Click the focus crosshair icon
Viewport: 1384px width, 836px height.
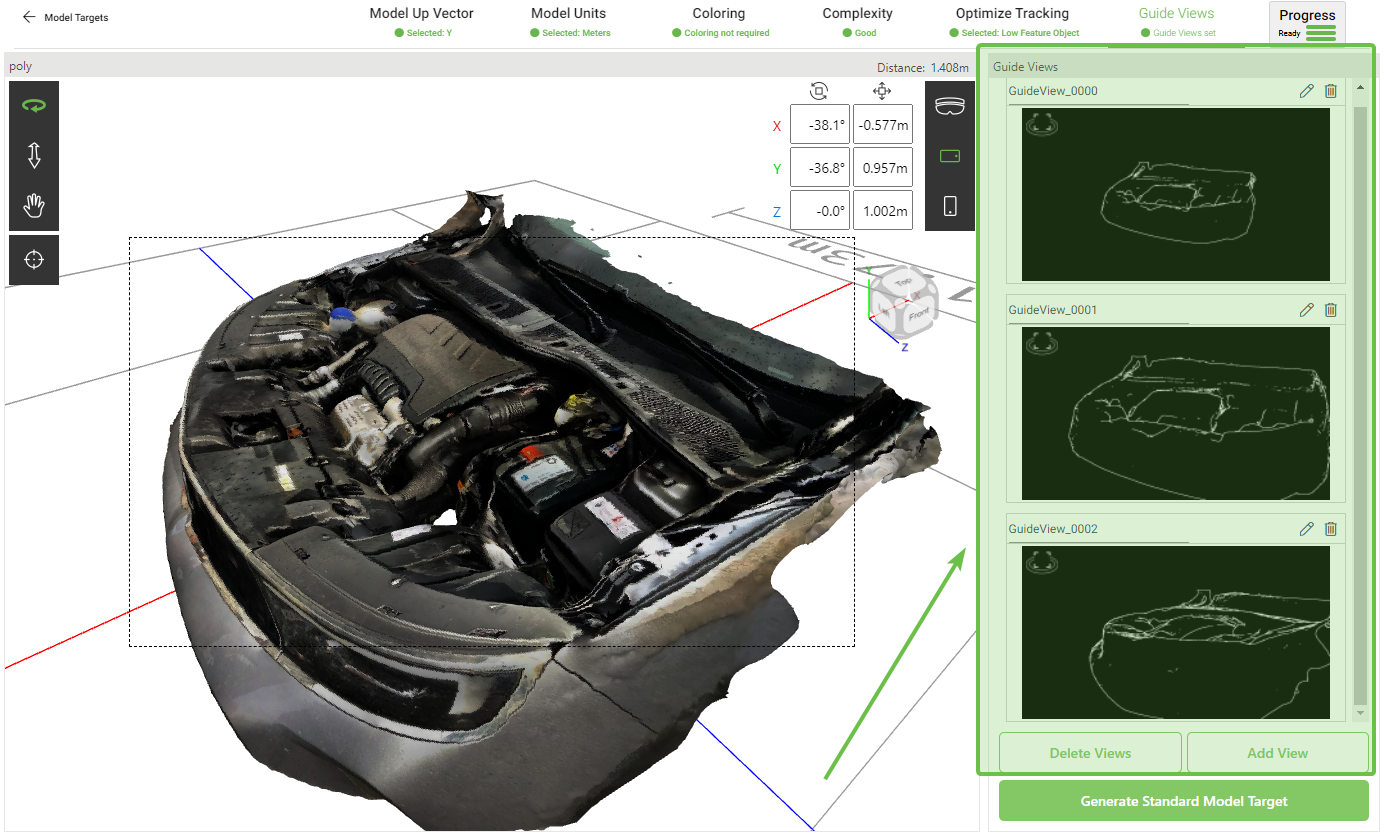33,259
